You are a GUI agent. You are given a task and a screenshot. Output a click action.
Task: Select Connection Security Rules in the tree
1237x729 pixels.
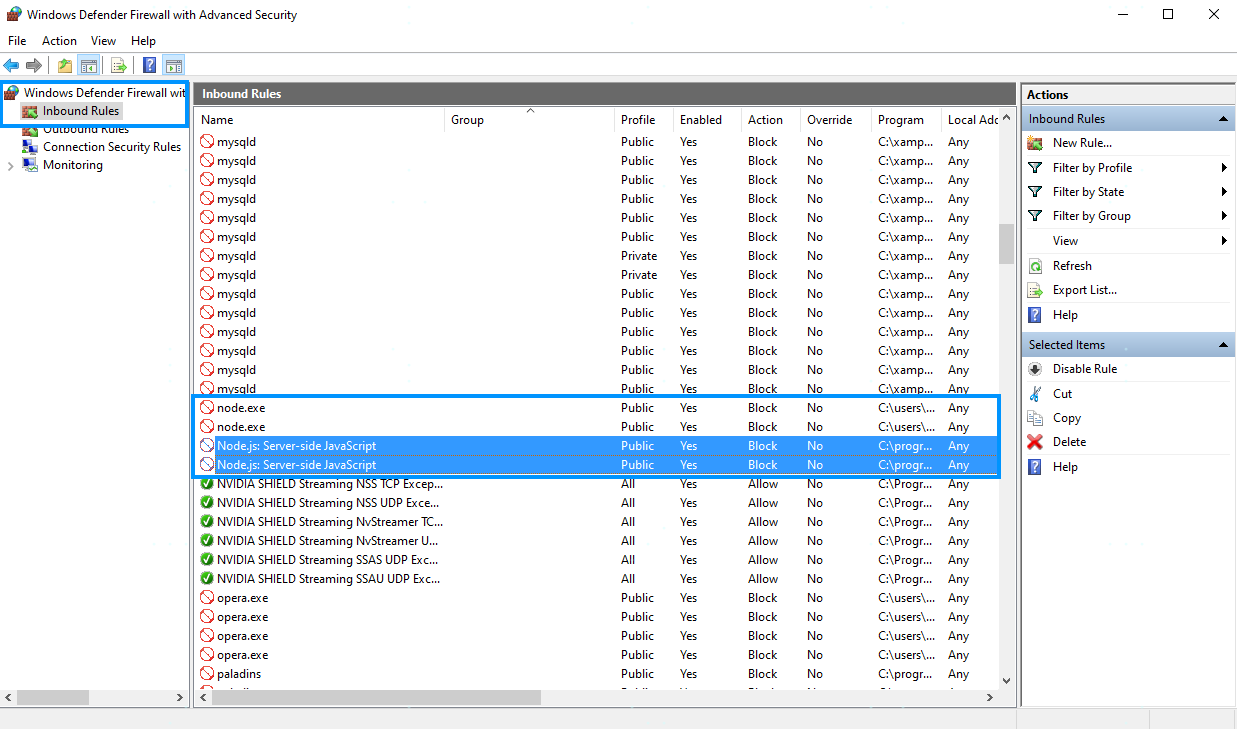coord(112,147)
